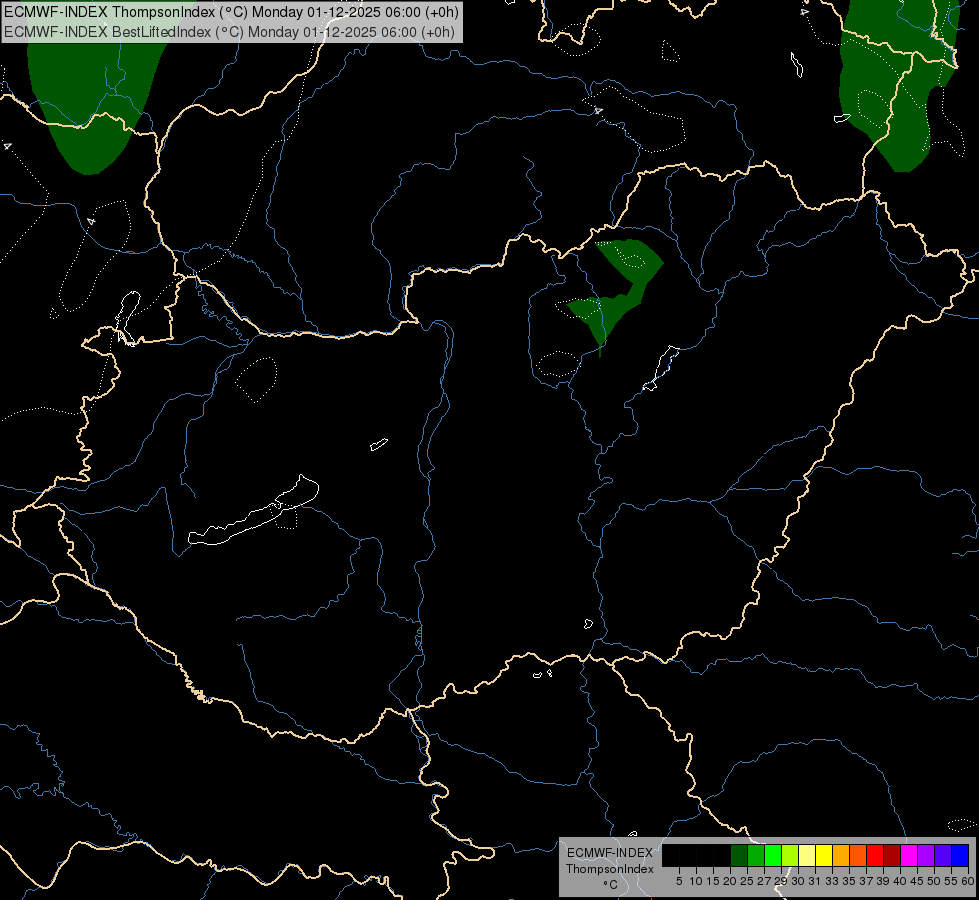
Task: Click the legend °C unit label
Action: point(610,885)
